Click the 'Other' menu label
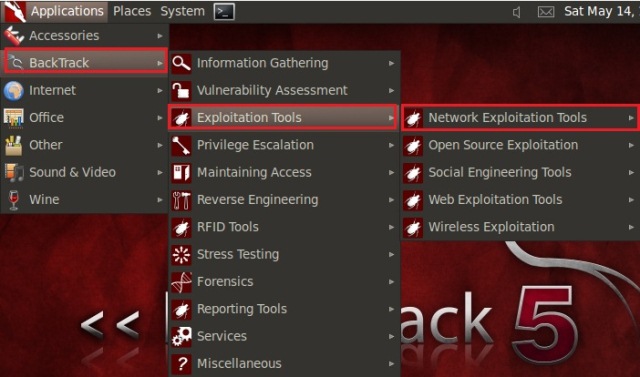 click(46, 145)
